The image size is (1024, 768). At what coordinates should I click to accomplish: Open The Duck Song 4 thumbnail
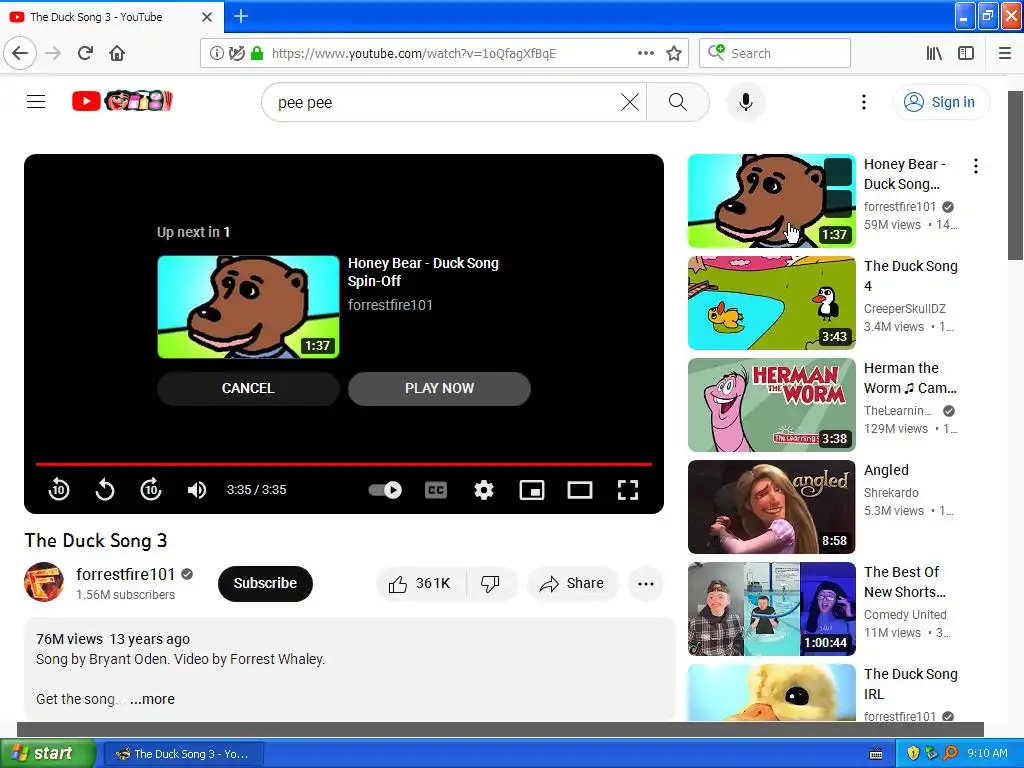pos(771,303)
